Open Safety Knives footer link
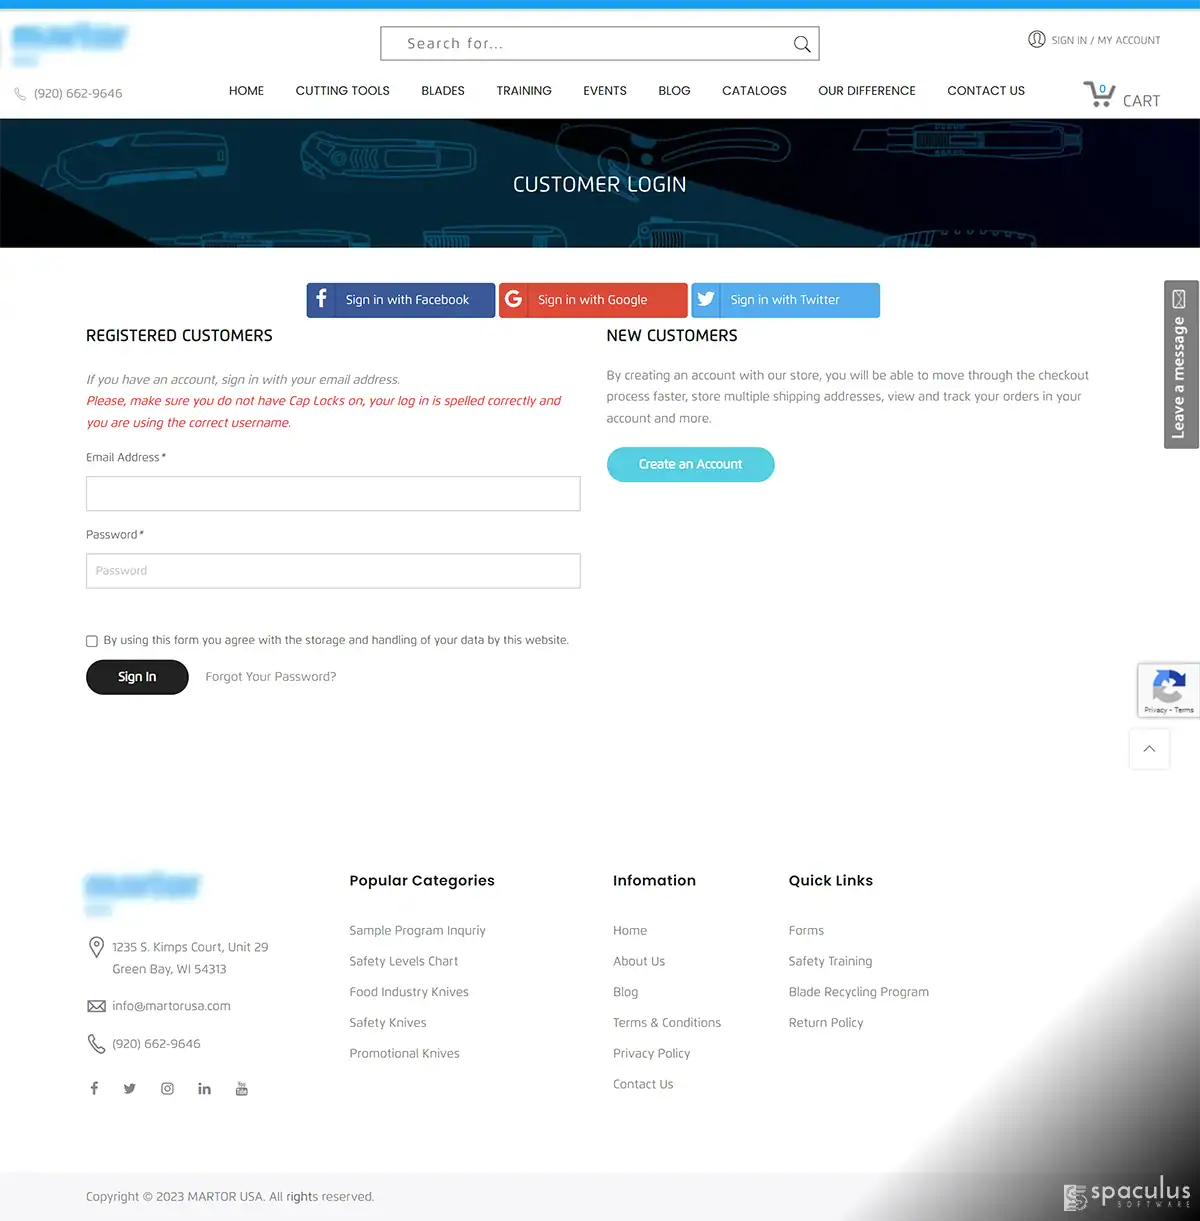 coord(388,1023)
